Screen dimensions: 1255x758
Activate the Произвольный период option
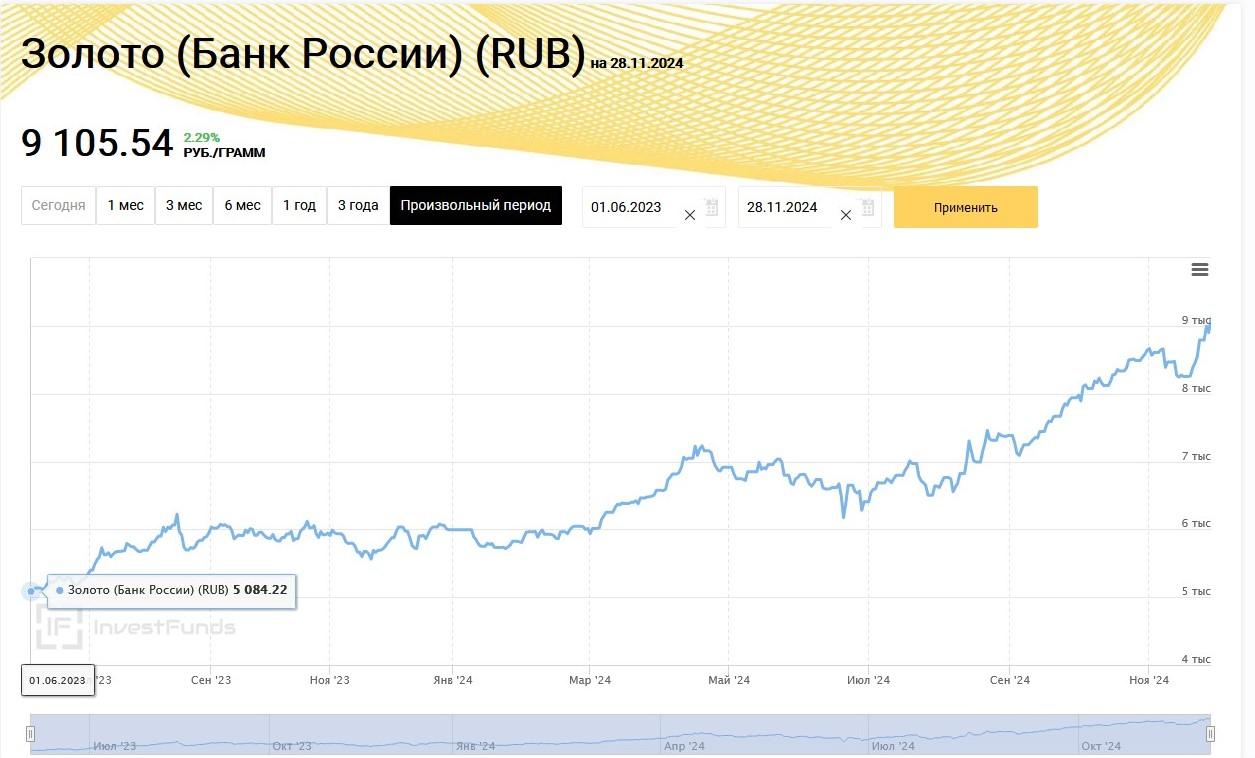(x=476, y=206)
